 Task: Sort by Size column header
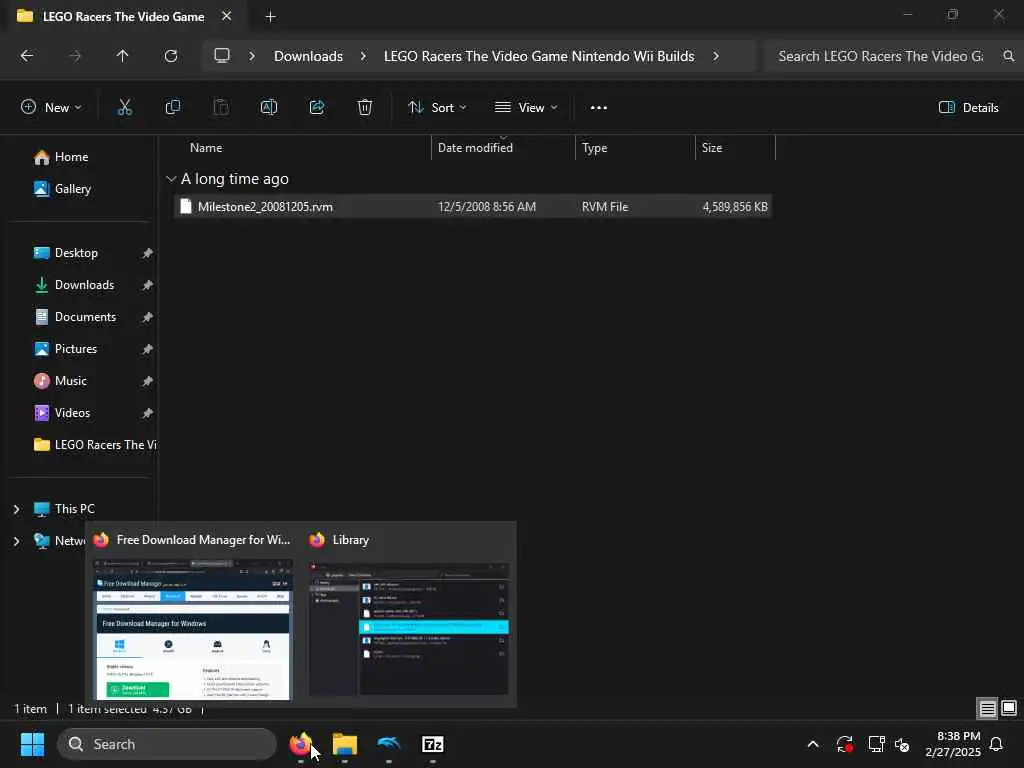(712, 148)
